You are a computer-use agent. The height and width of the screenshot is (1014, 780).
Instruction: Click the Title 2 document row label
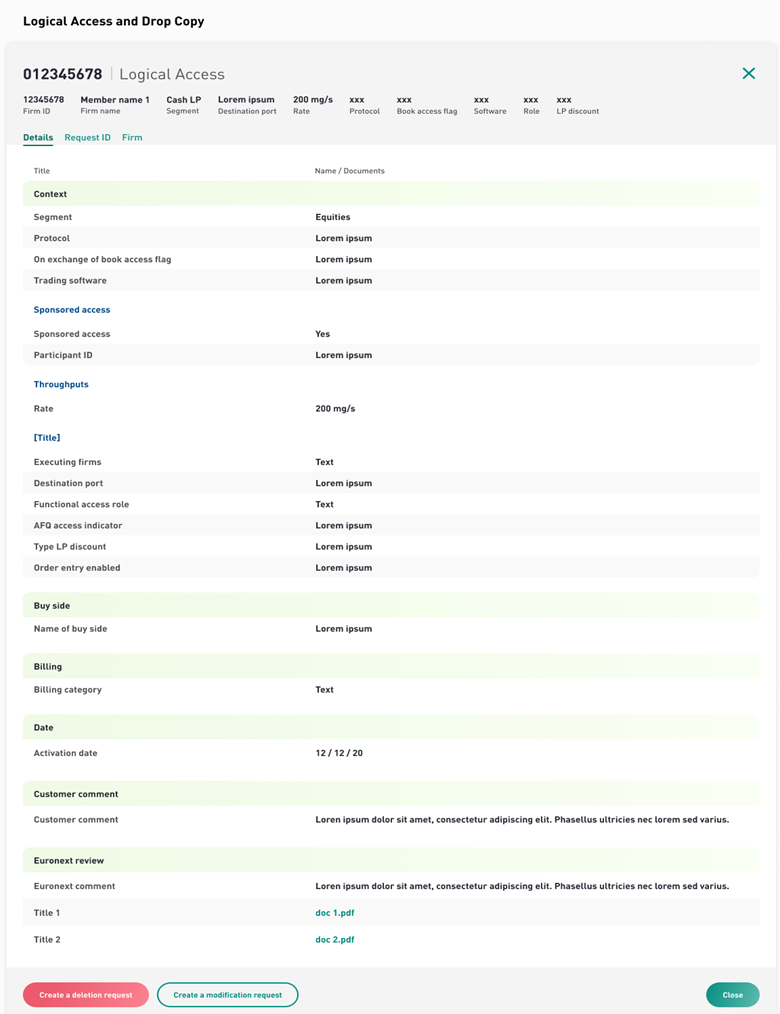coord(47,939)
